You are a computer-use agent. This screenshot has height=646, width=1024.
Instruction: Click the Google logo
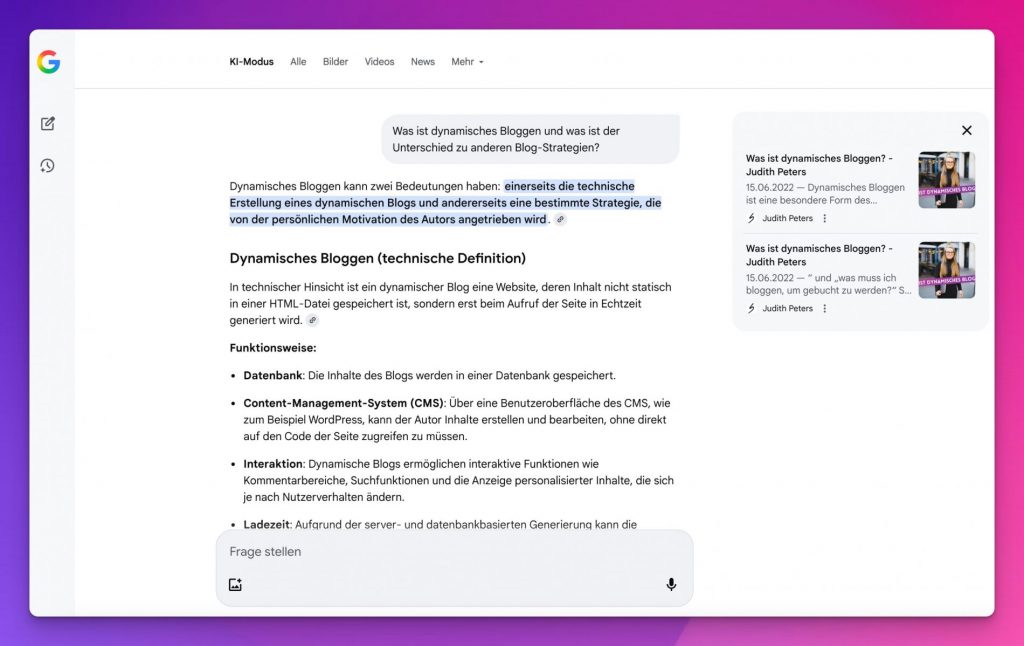pyautogui.click(x=48, y=62)
